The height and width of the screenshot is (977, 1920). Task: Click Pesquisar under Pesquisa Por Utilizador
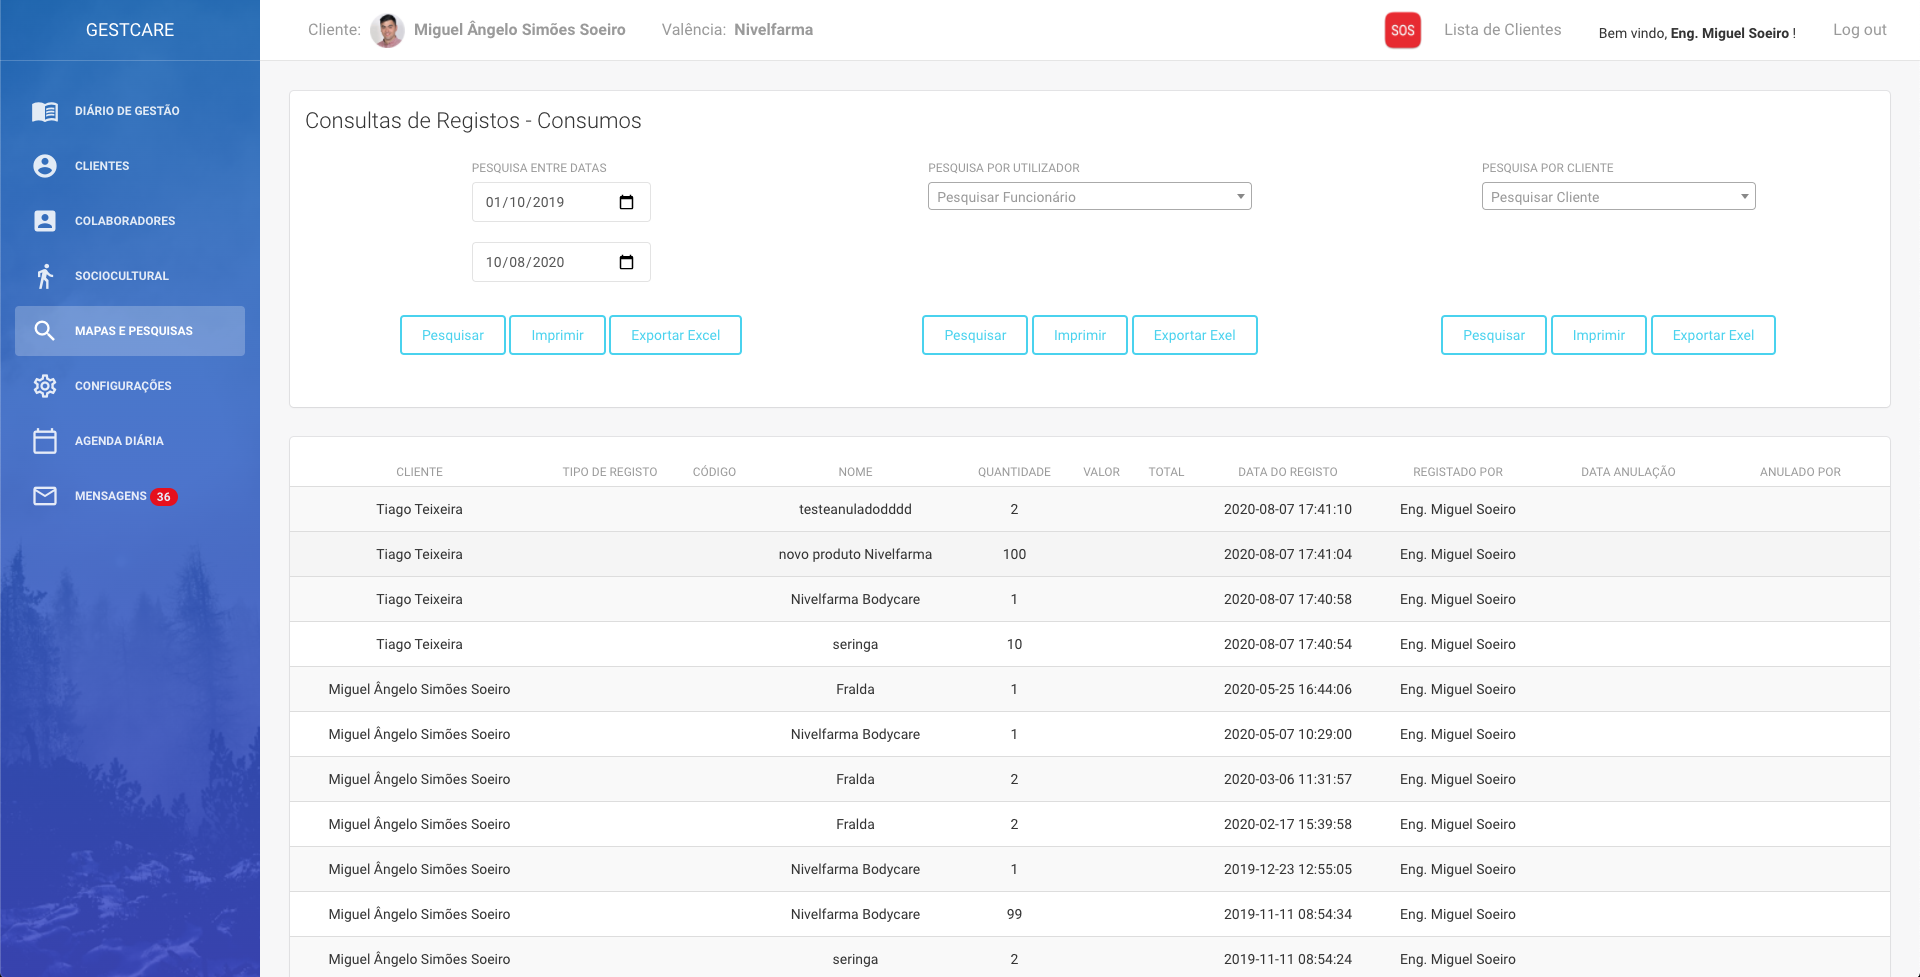975,335
